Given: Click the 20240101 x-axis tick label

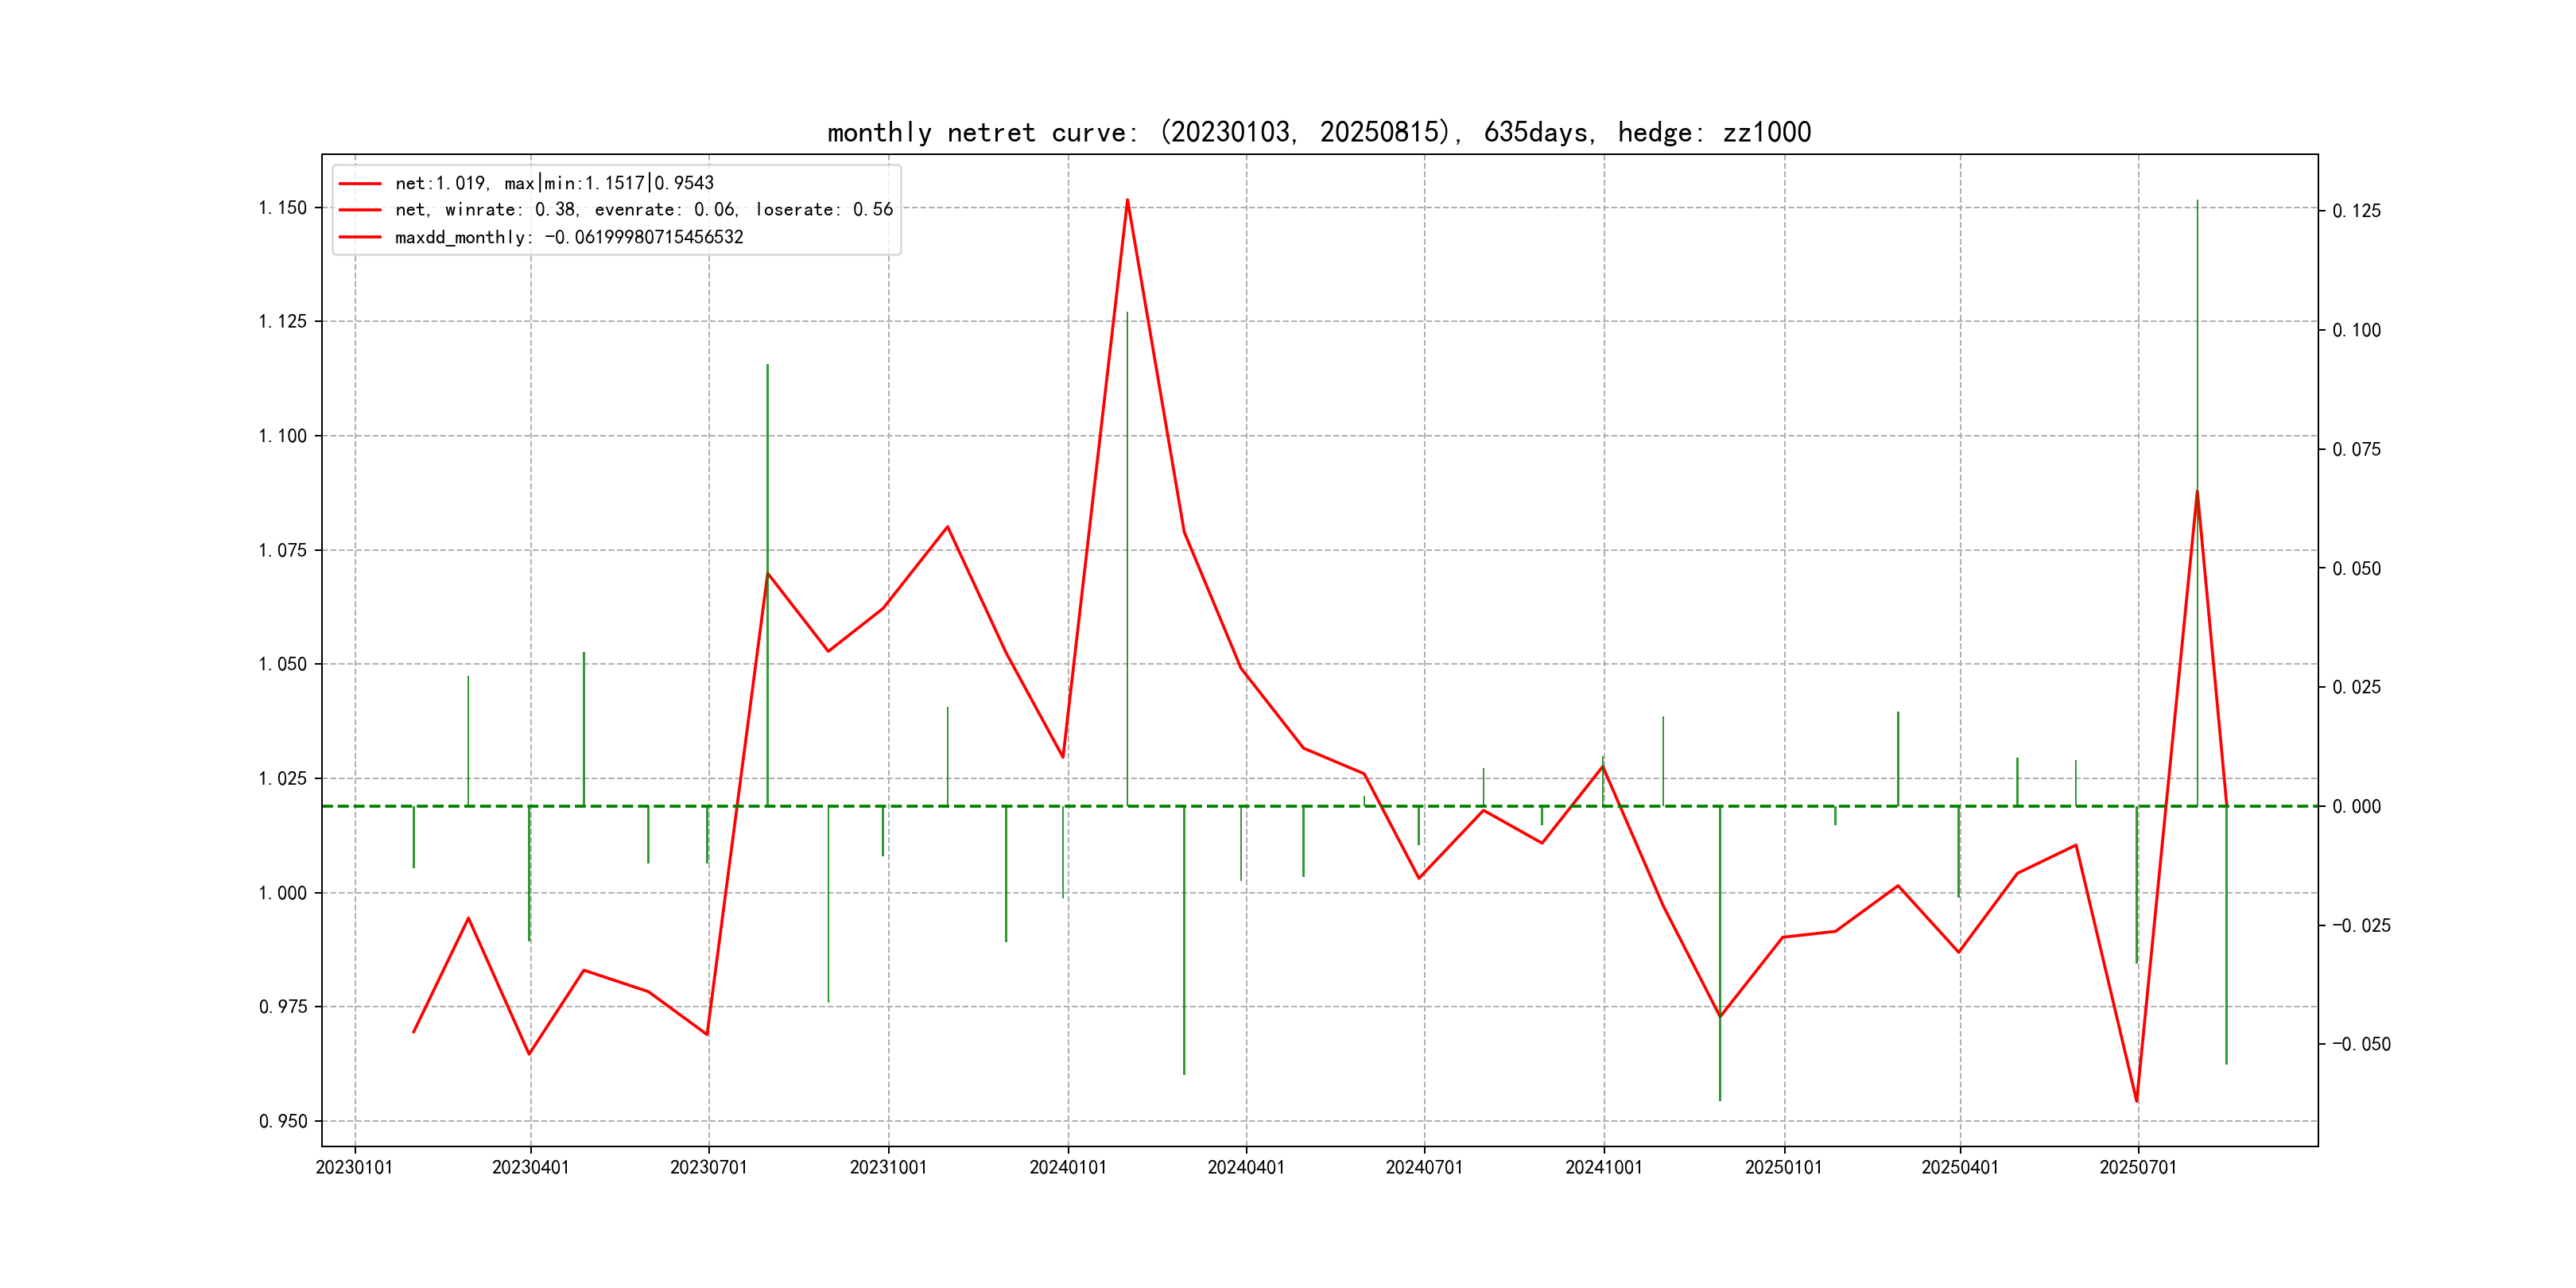Looking at the screenshot, I should click(x=1068, y=1167).
